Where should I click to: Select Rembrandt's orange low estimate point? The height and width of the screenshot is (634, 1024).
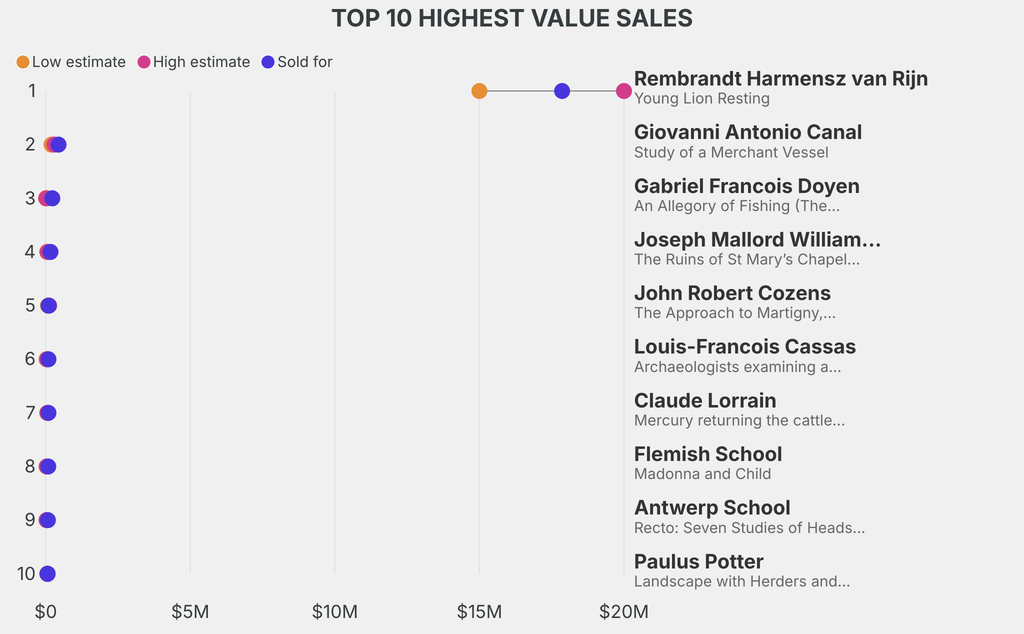pos(479,91)
